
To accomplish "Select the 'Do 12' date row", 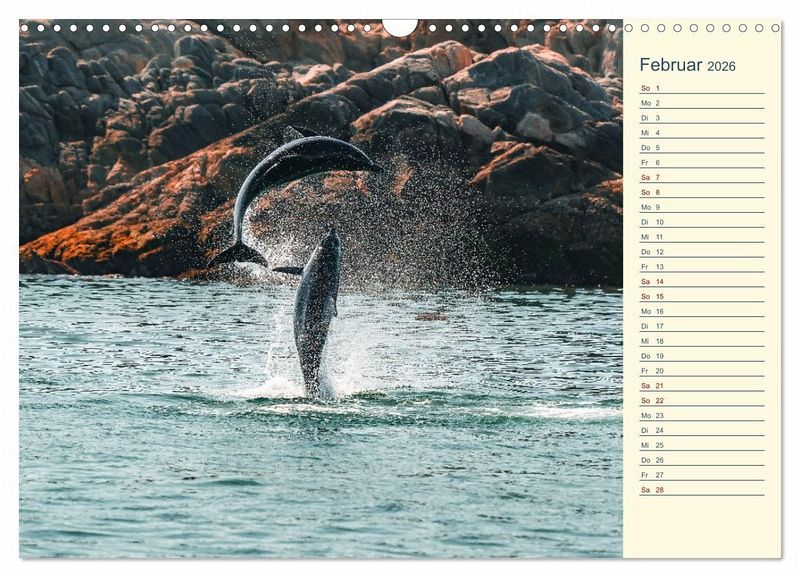I will [702, 252].
